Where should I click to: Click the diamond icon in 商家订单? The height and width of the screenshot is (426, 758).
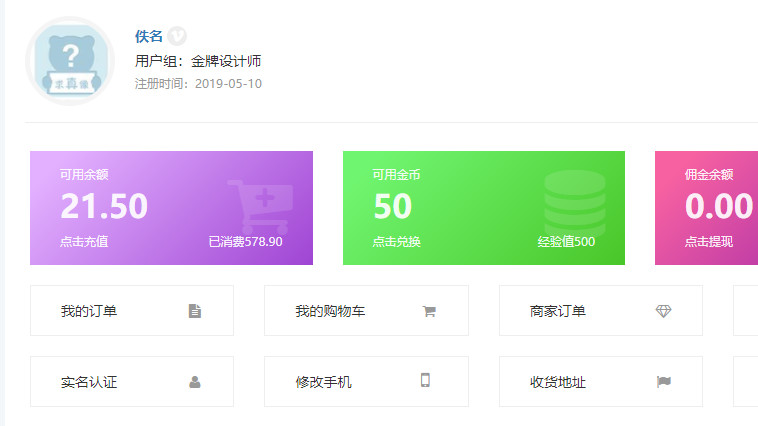click(663, 311)
